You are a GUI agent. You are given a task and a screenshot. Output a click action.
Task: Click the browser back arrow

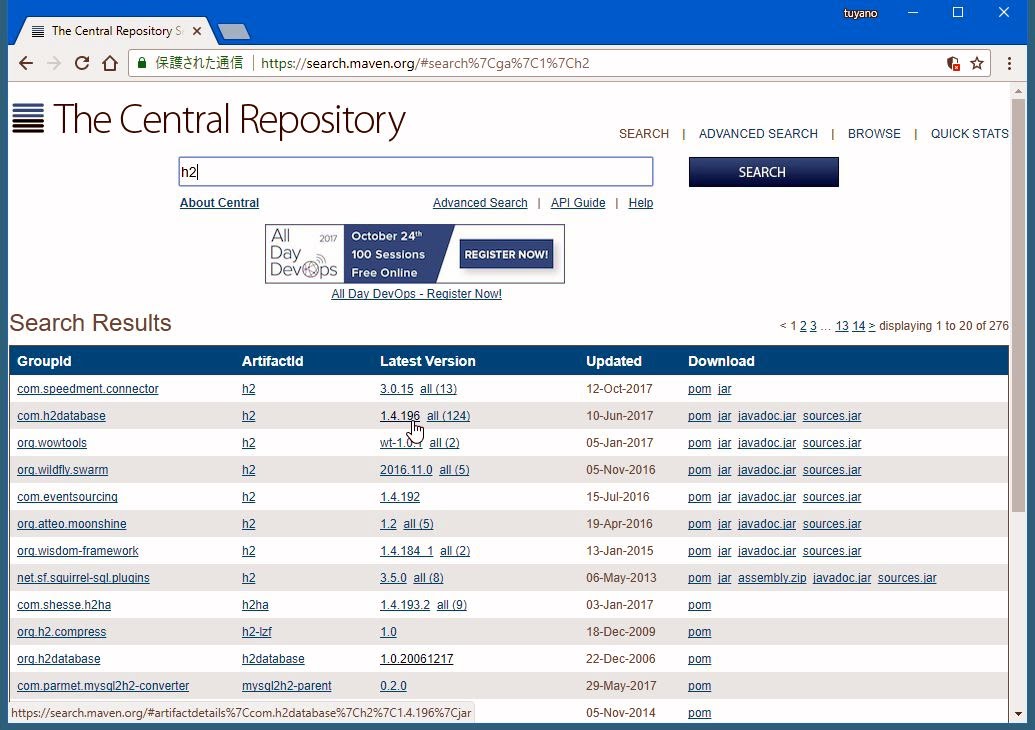tap(26, 63)
